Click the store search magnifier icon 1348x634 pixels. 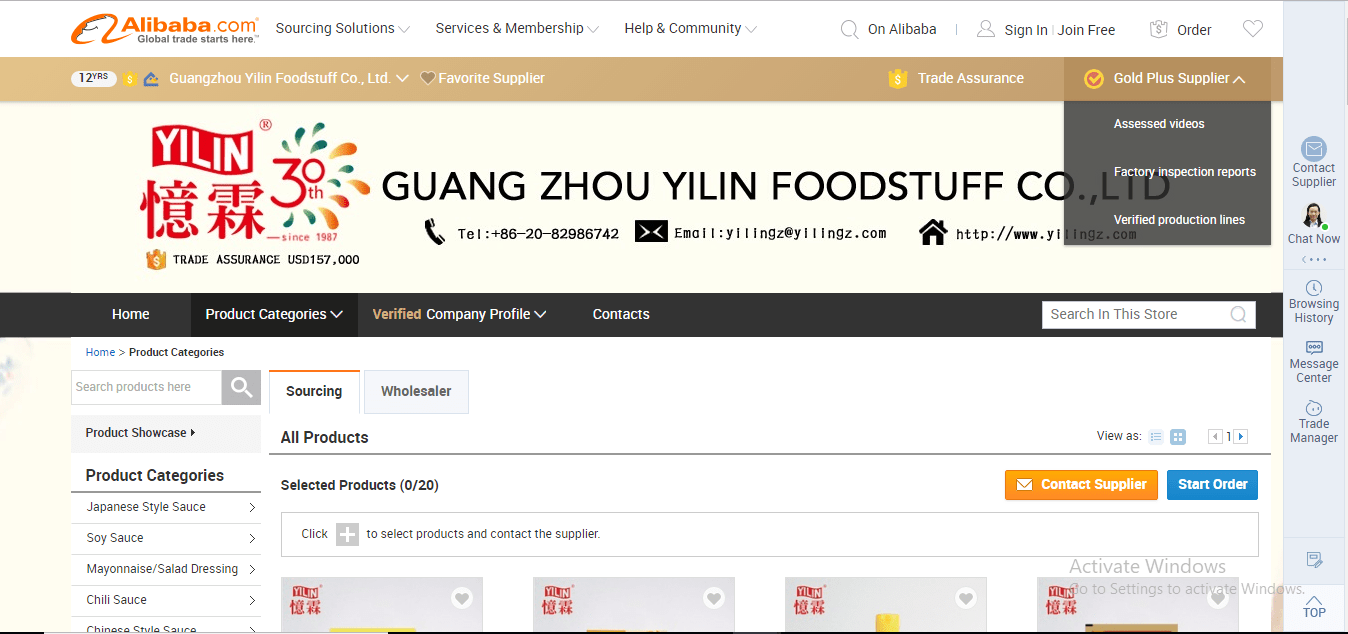1238,314
